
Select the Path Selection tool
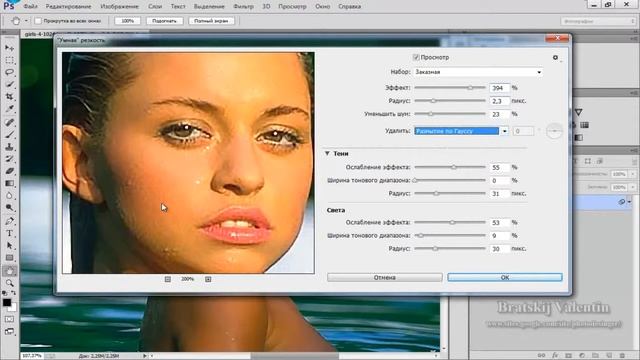pos(9,246)
